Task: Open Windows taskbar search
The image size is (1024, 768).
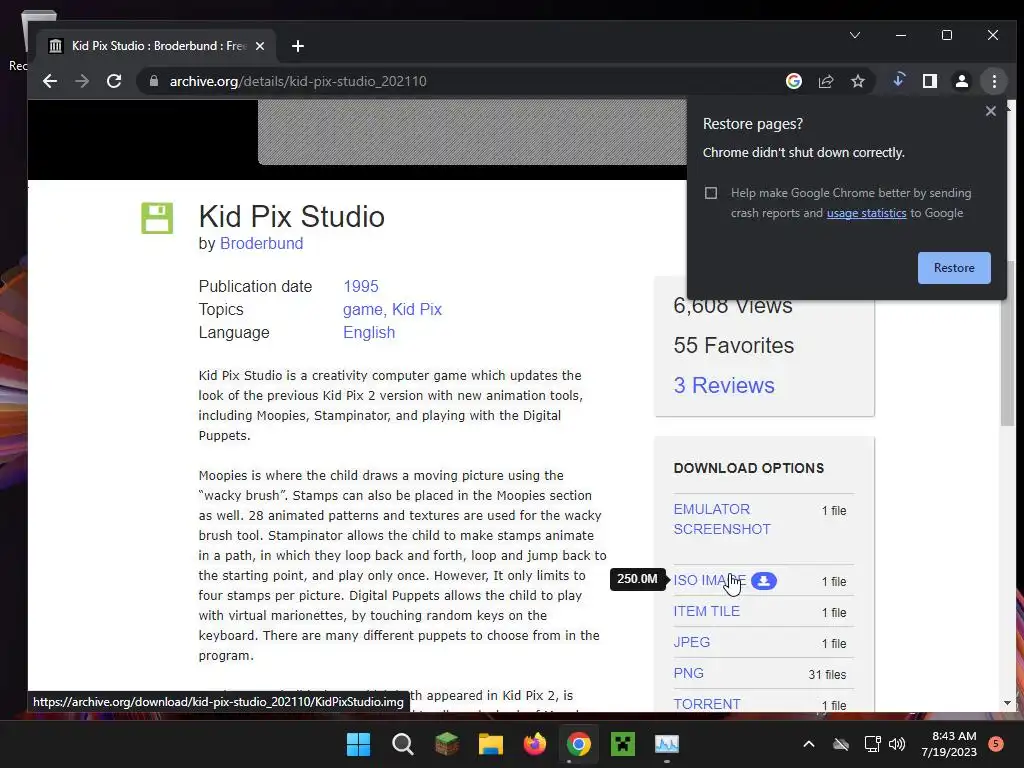Action: [x=402, y=744]
